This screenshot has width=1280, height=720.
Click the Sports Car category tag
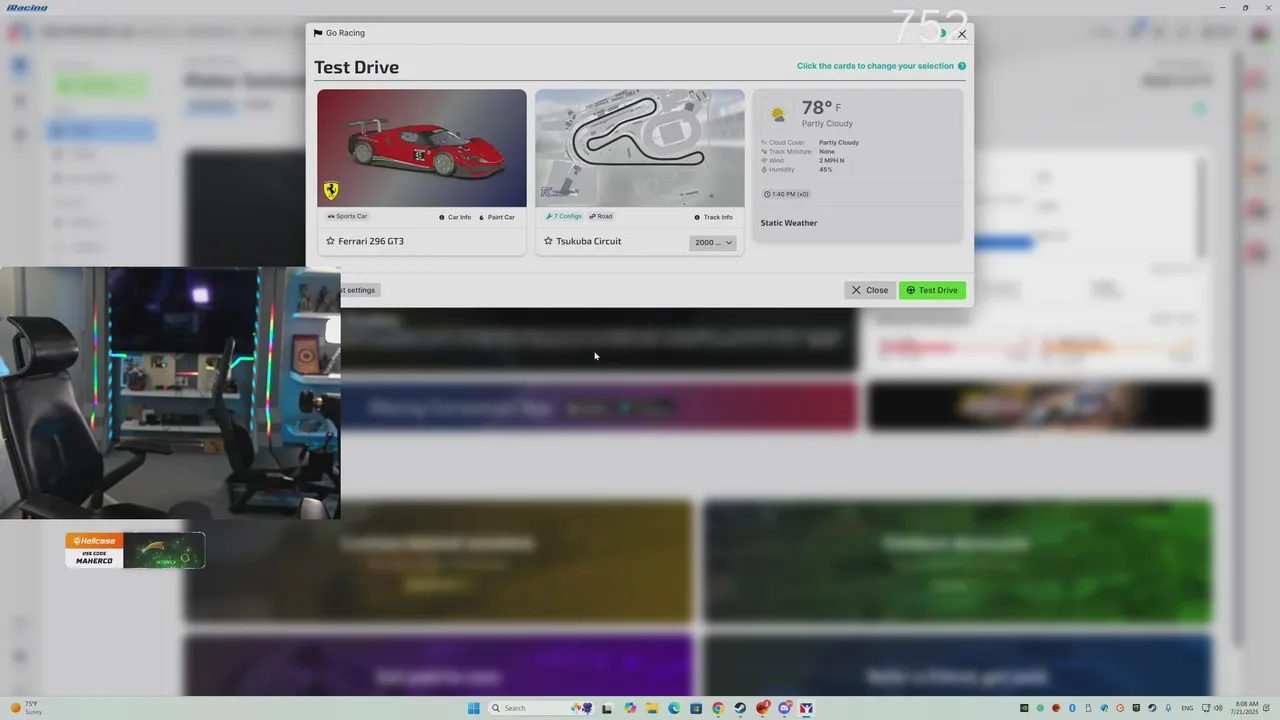coord(347,216)
